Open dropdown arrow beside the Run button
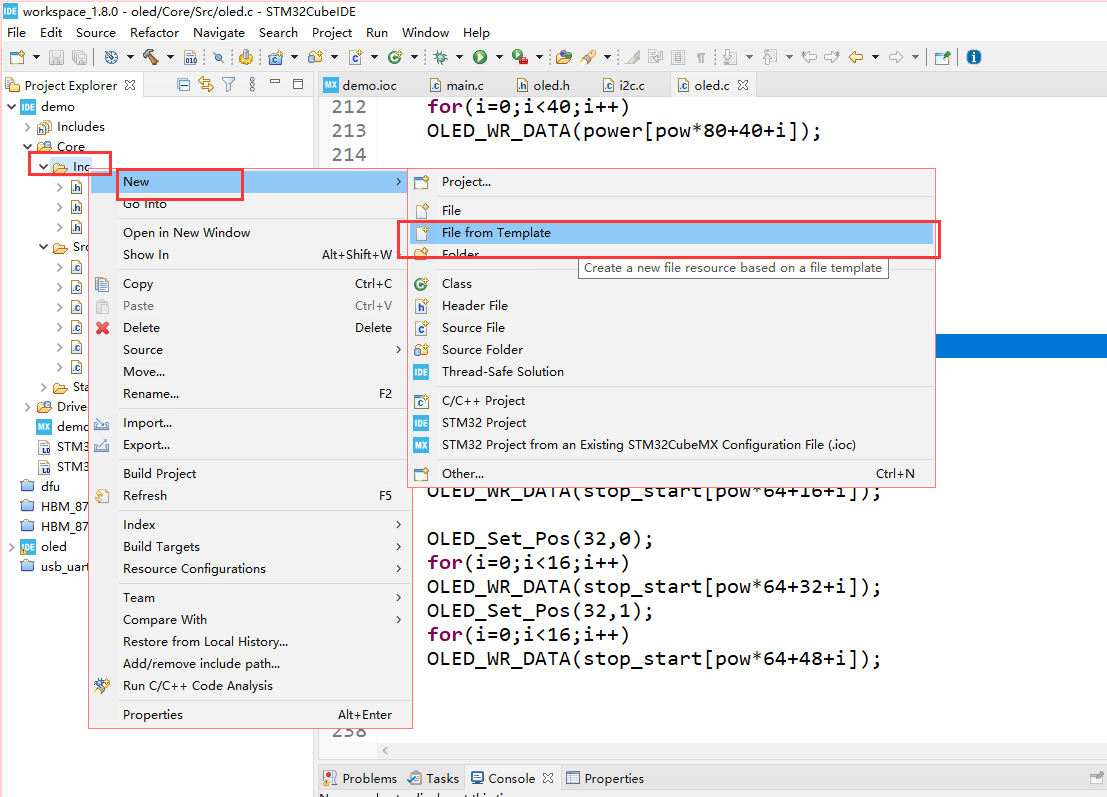Image resolution: width=1107 pixels, height=797 pixels. (x=499, y=57)
